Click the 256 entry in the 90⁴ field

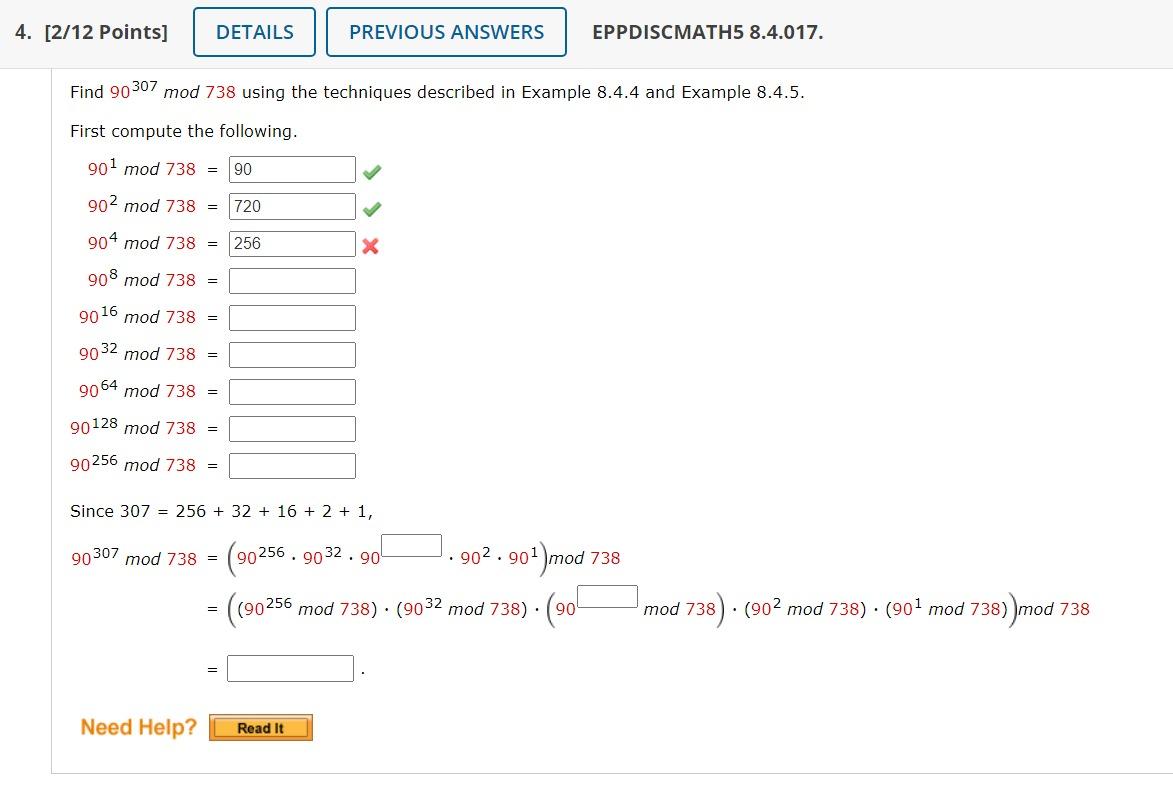tap(292, 243)
